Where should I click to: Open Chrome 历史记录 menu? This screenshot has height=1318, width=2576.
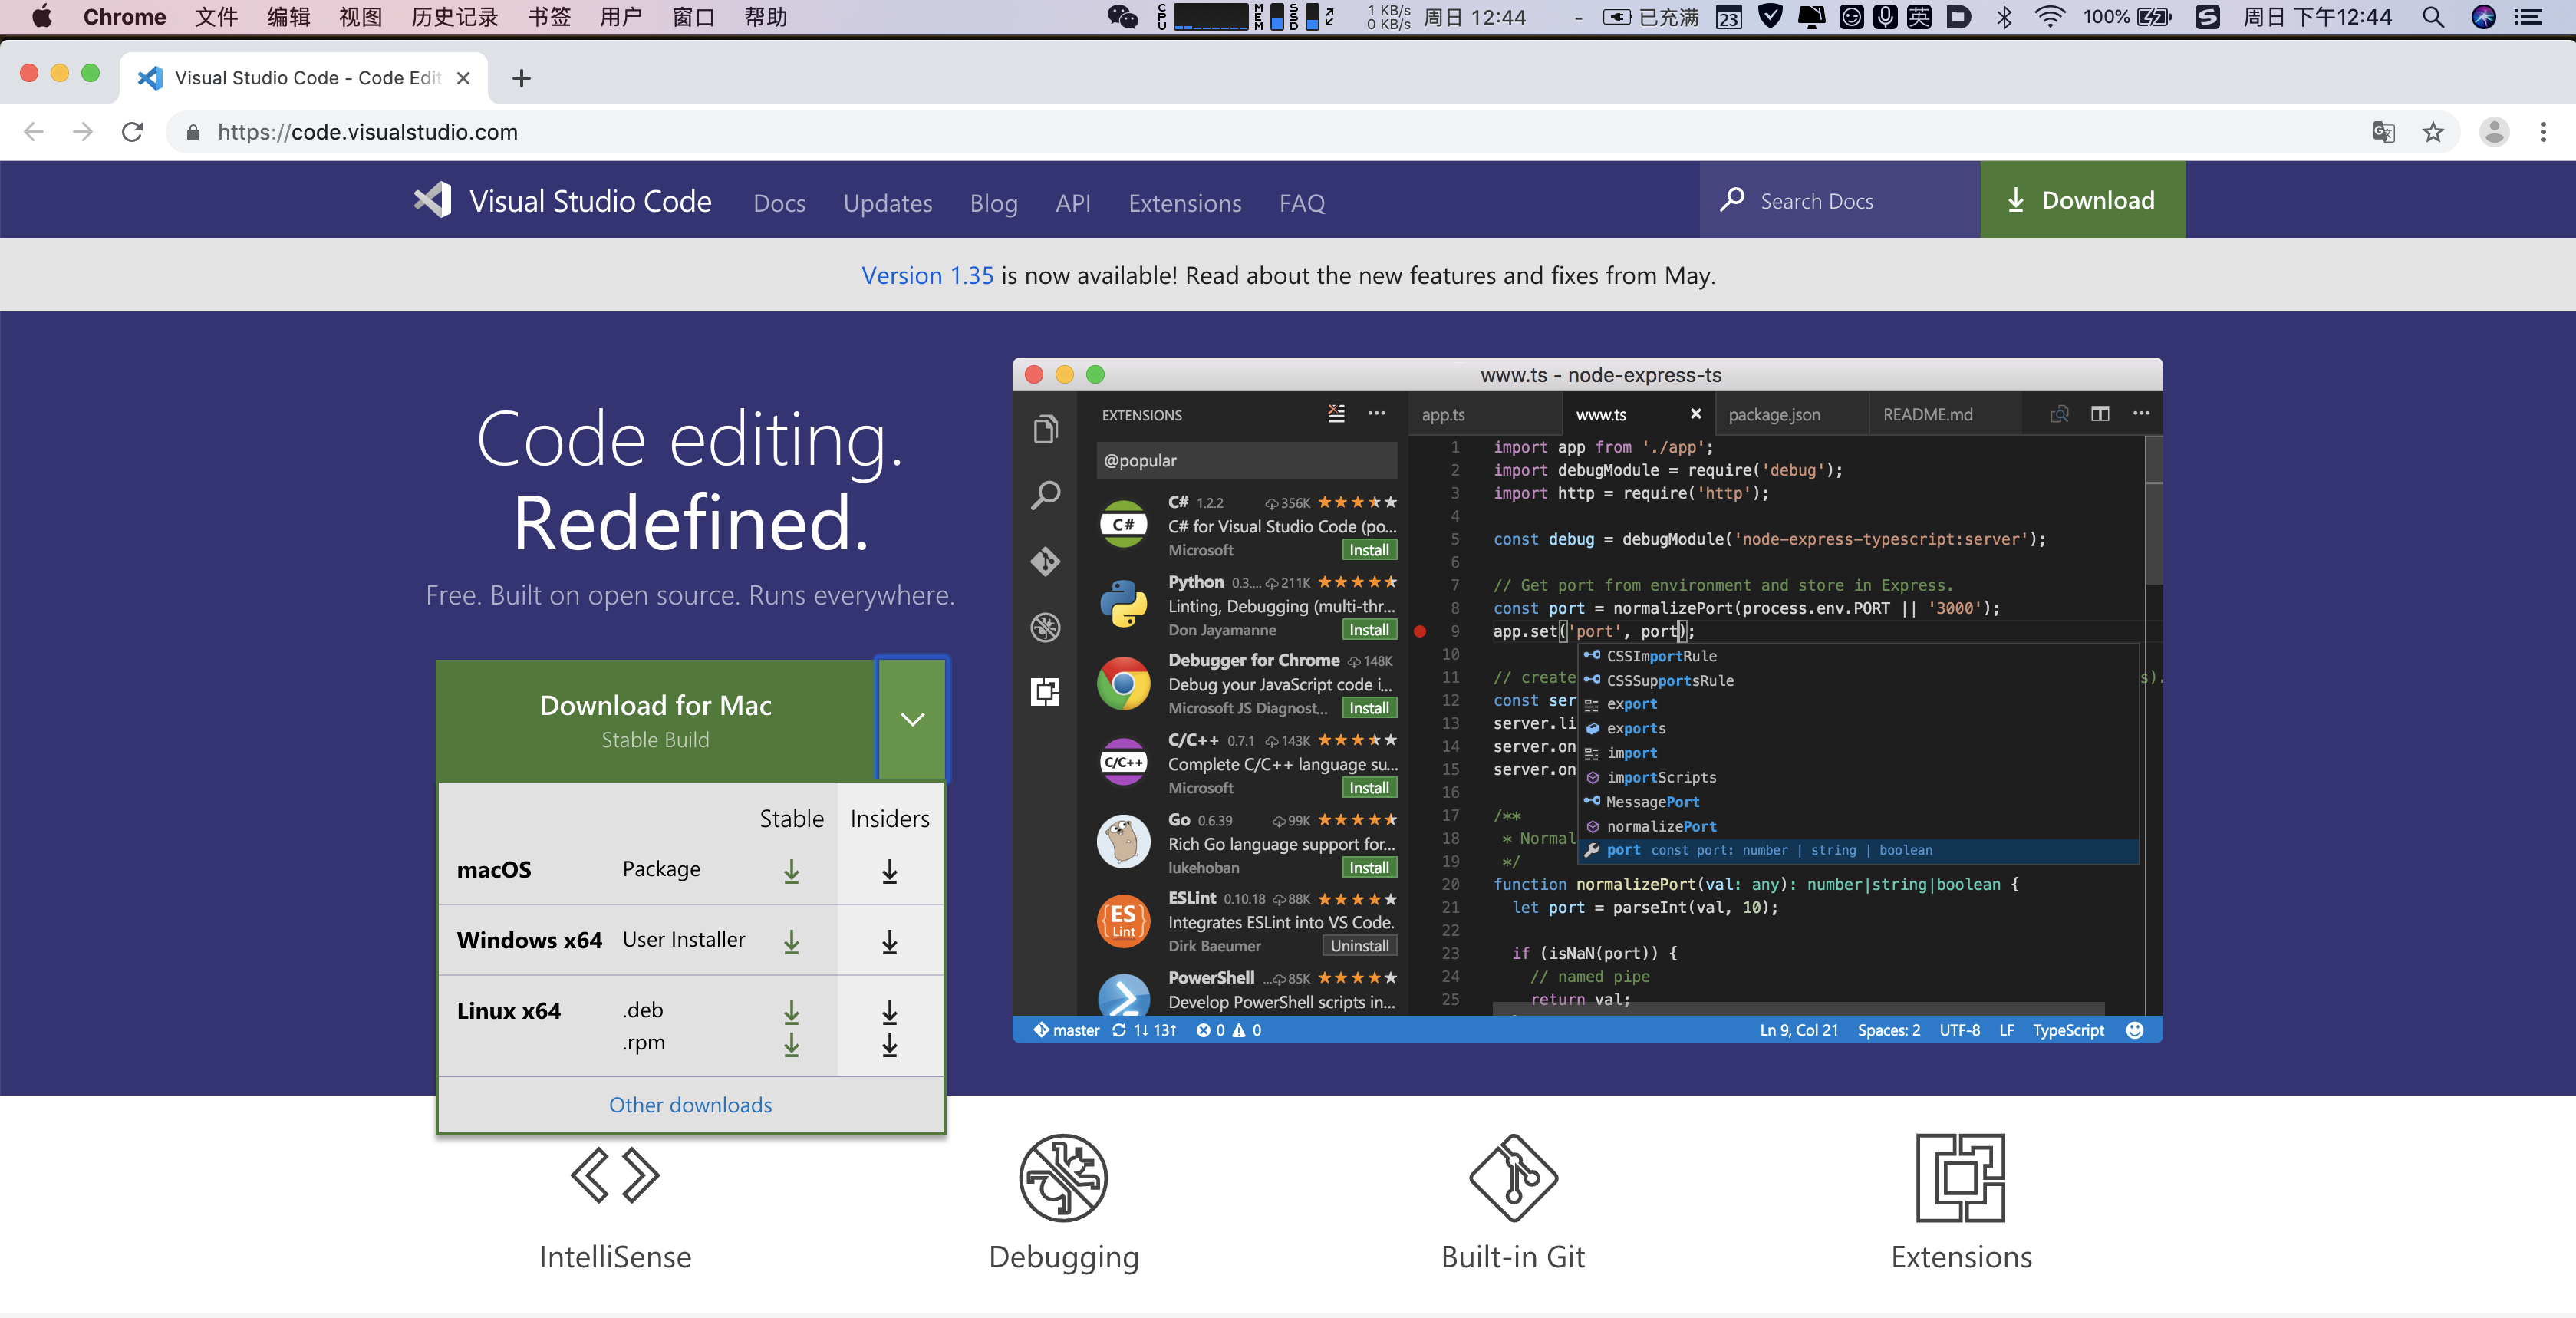tap(454, 17)
